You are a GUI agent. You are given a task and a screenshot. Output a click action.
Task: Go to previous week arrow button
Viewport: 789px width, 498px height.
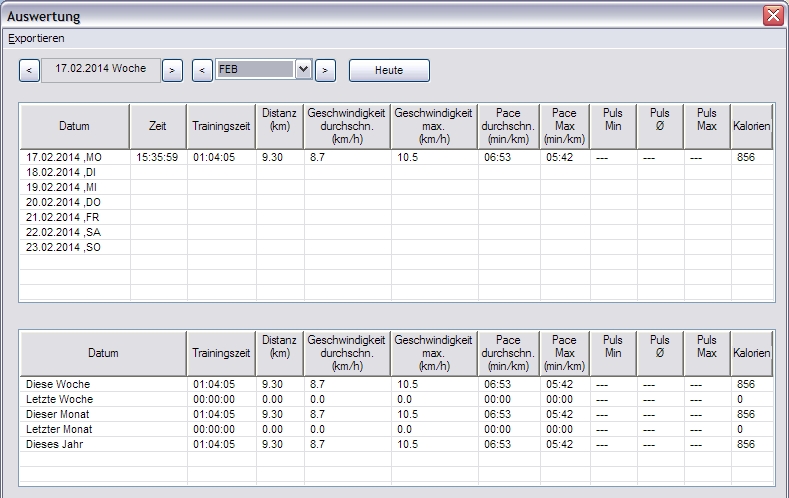[x=29, y=70]
